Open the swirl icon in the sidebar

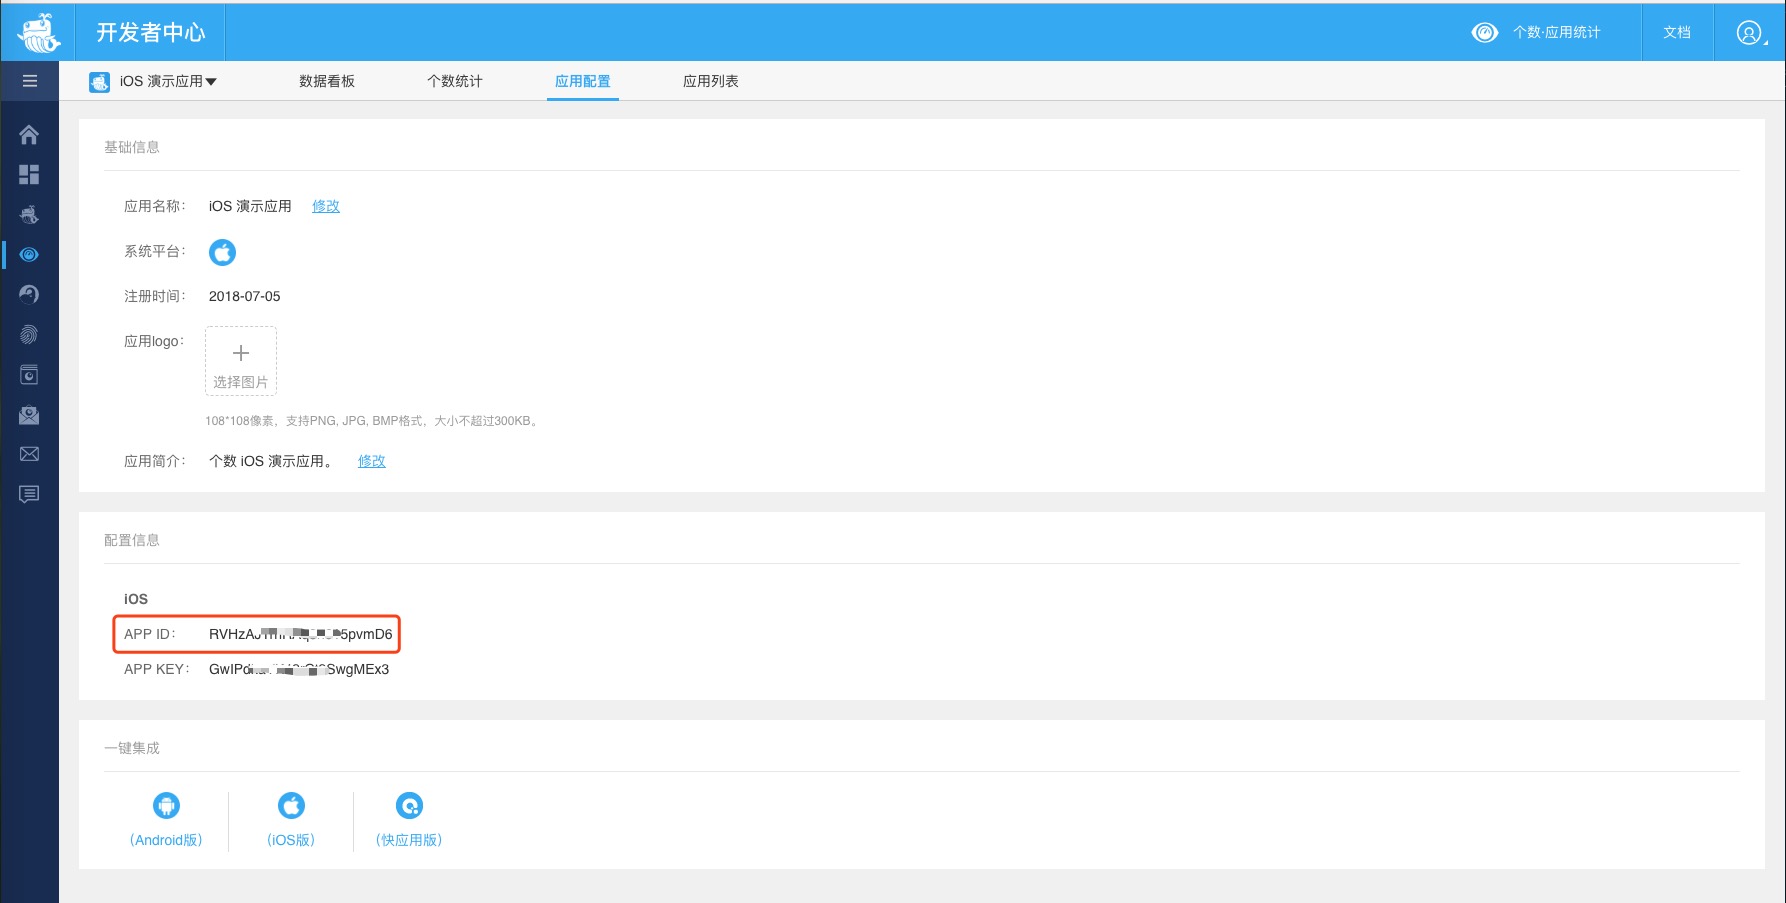29,294
